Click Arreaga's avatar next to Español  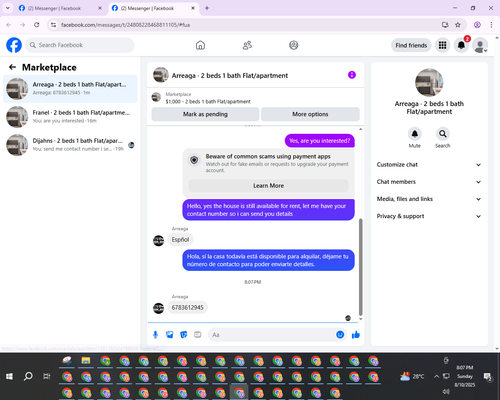coord(158,240)
